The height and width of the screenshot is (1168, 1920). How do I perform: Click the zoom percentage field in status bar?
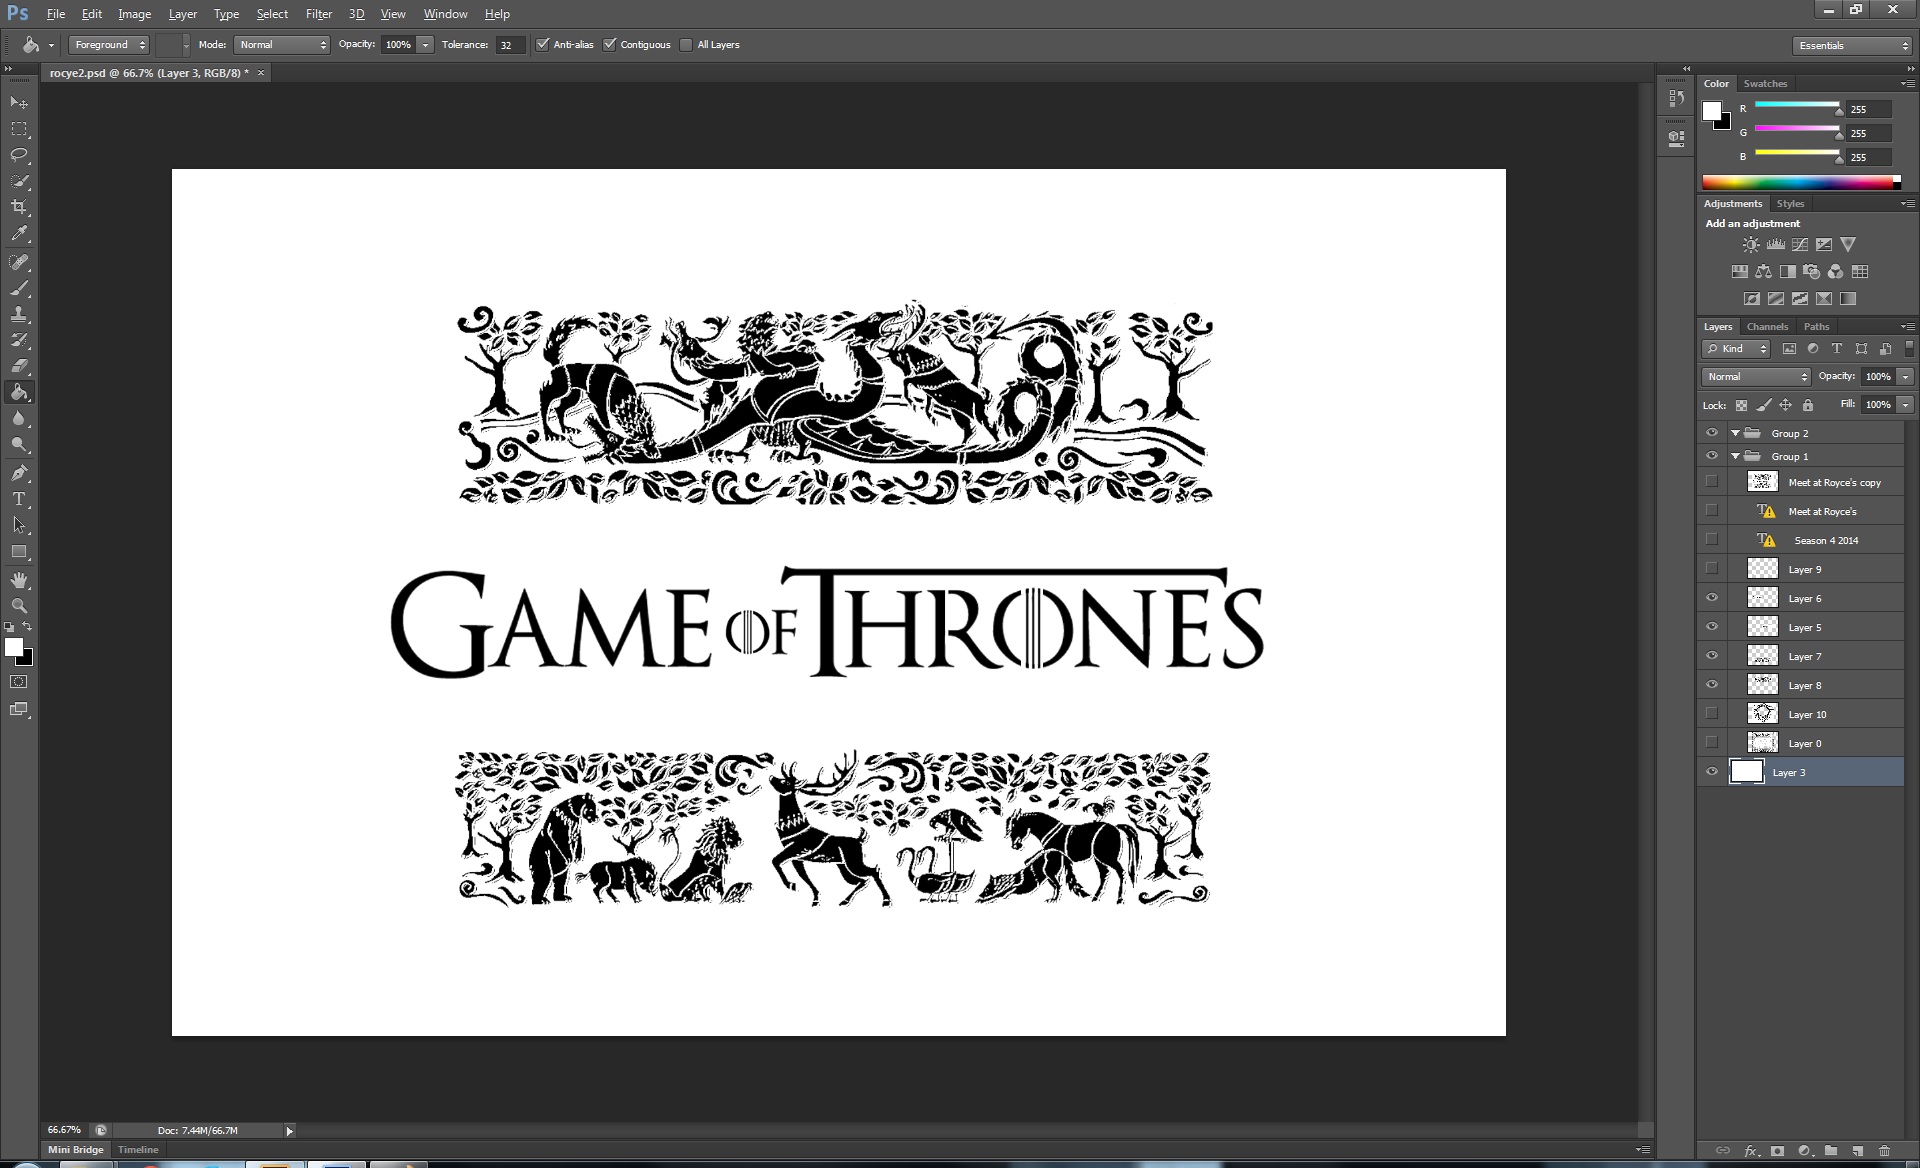pos(66,1130)
